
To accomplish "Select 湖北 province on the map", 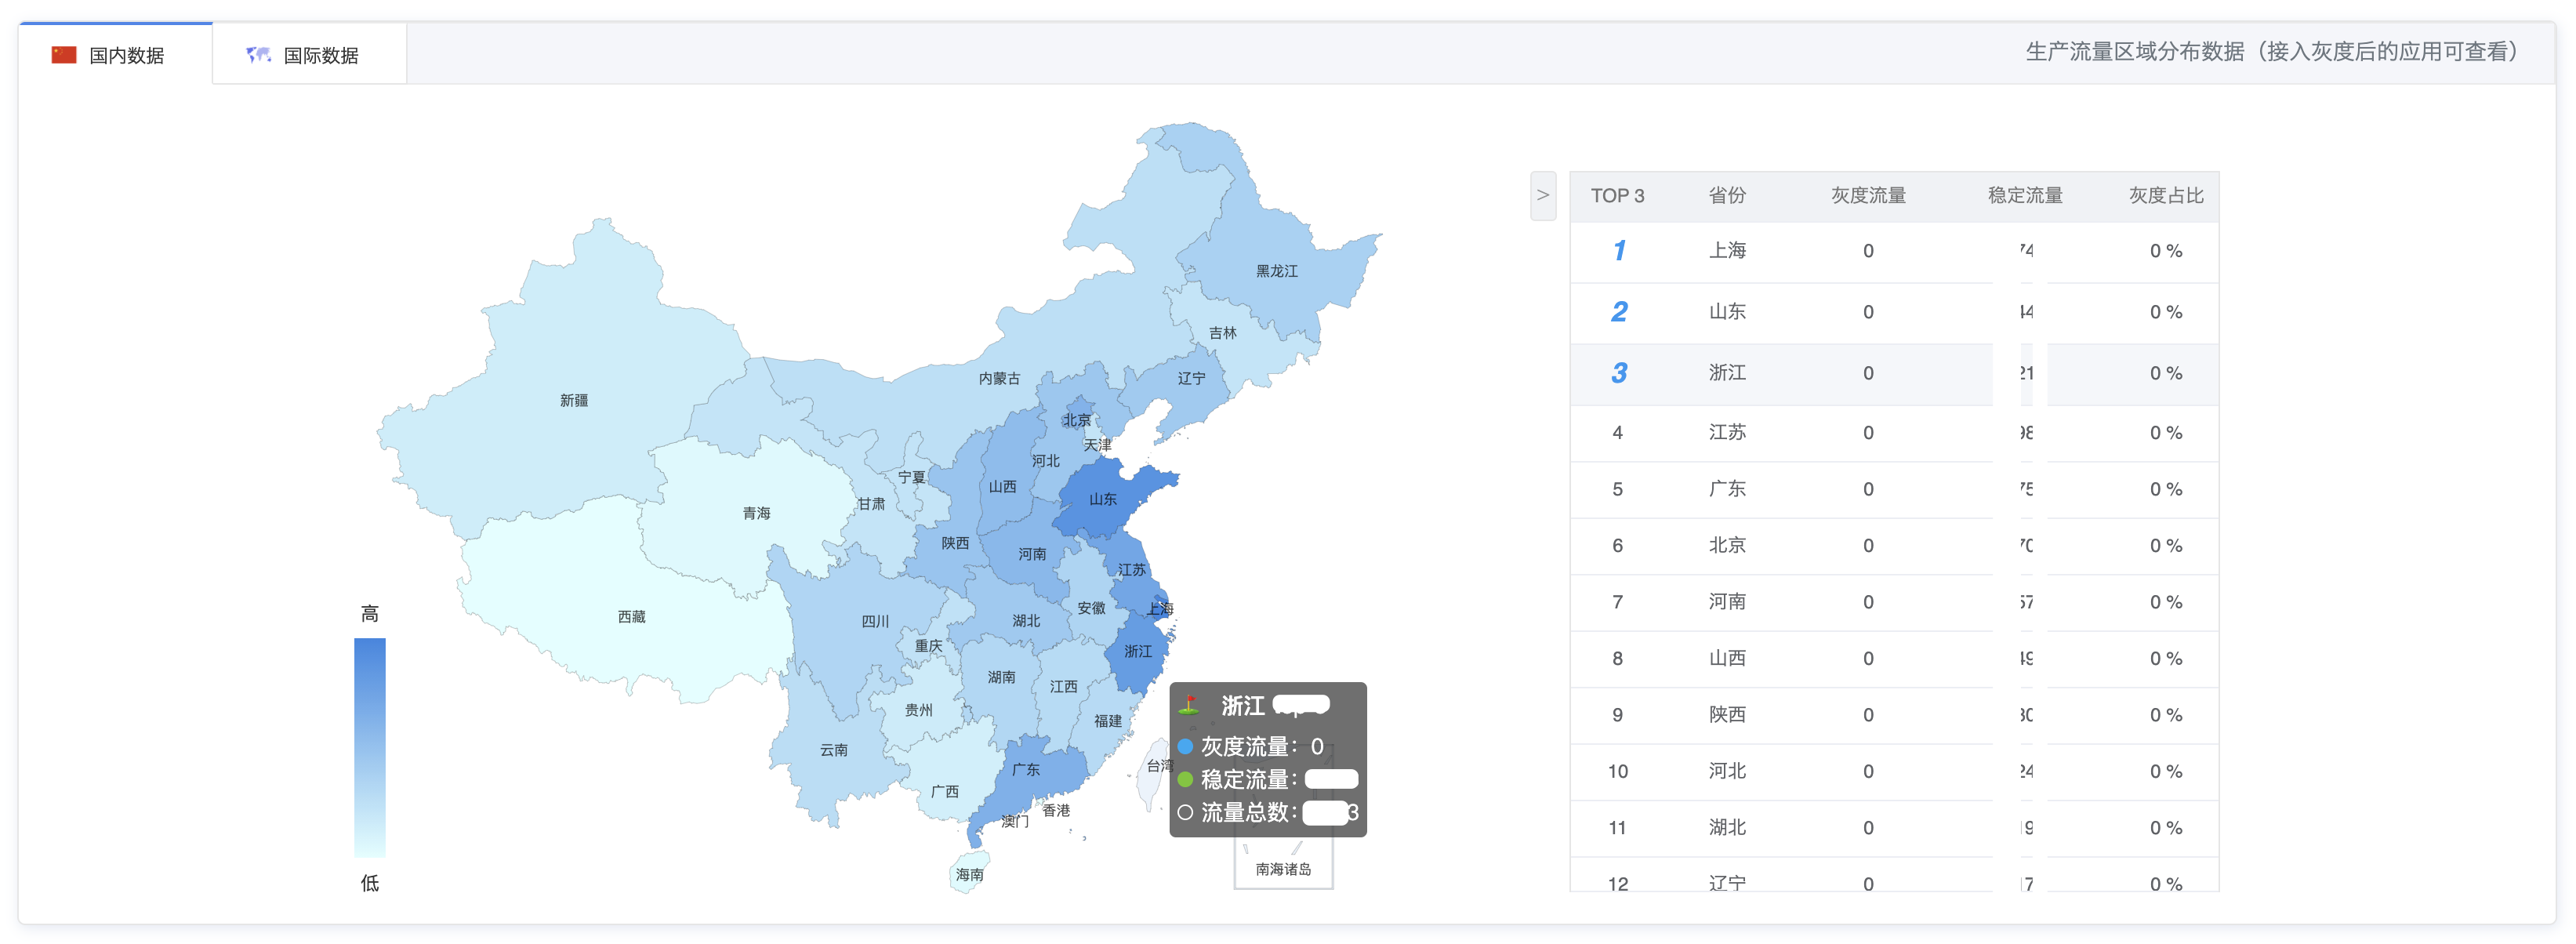I will click(x=1026, y=621).
